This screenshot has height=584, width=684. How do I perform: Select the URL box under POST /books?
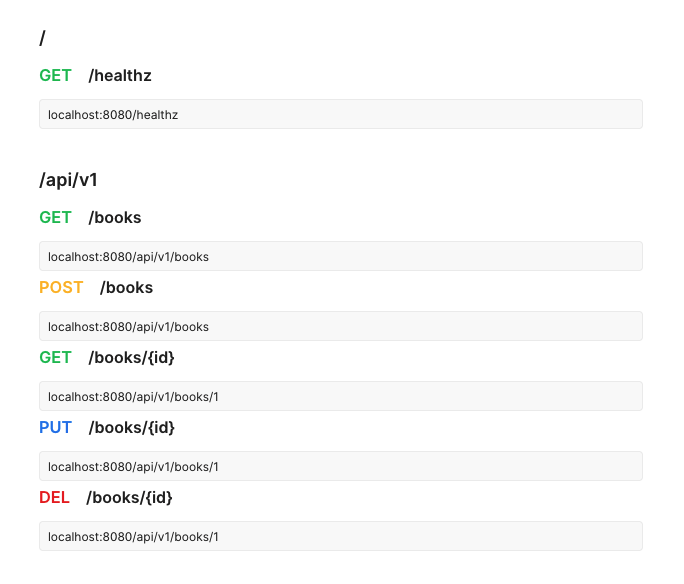tap(341, 326)
